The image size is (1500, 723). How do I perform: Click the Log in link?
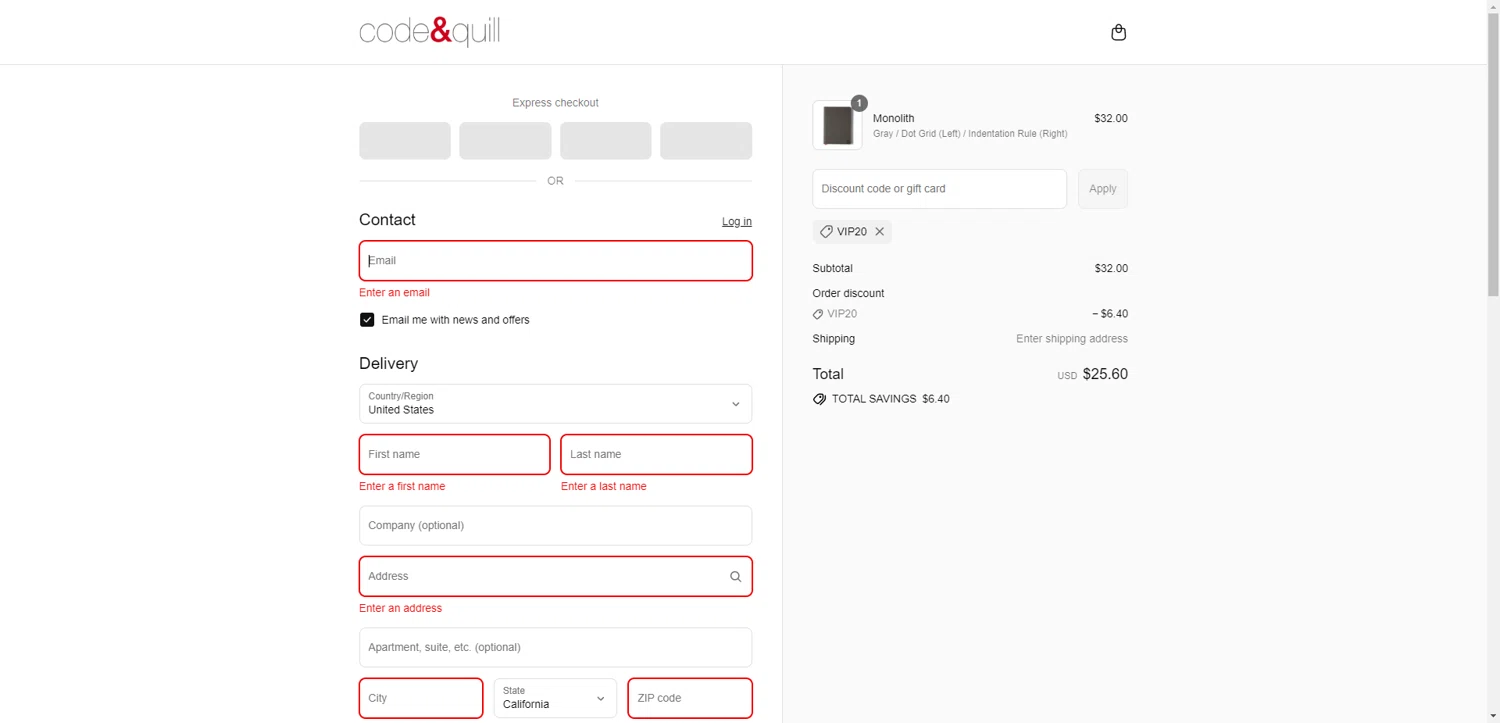tap(737, 221)
